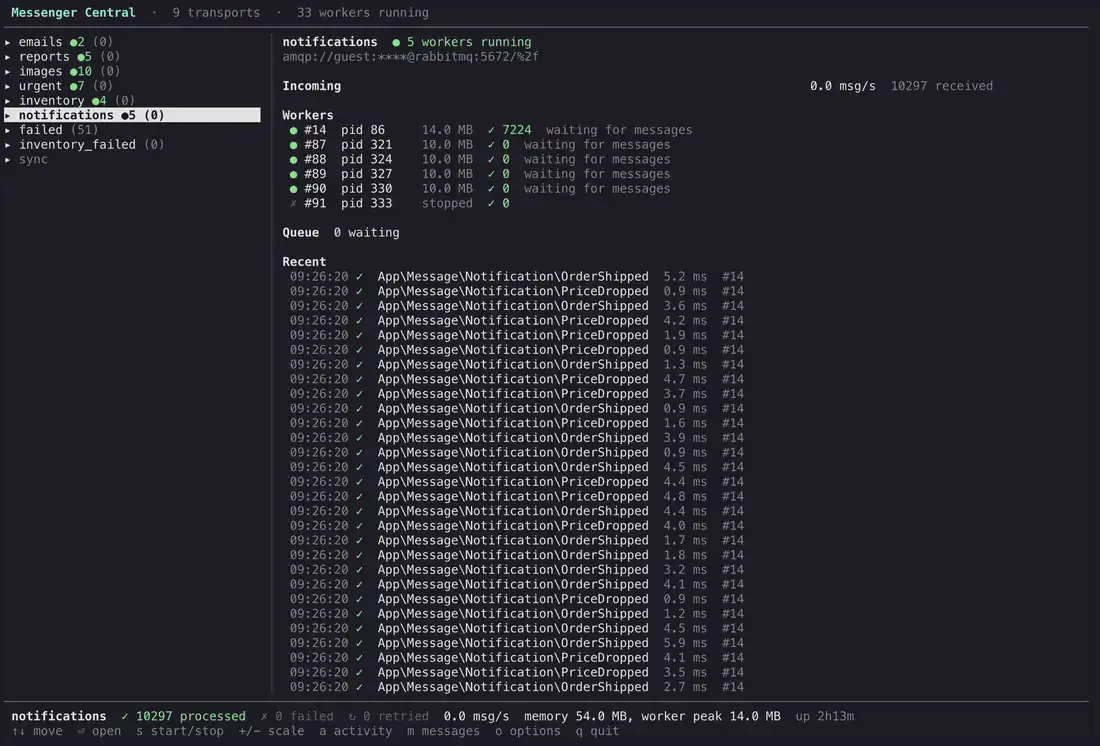
Task: Click the cross icon beside 0 failed
Action: click(x=264, y=717)
